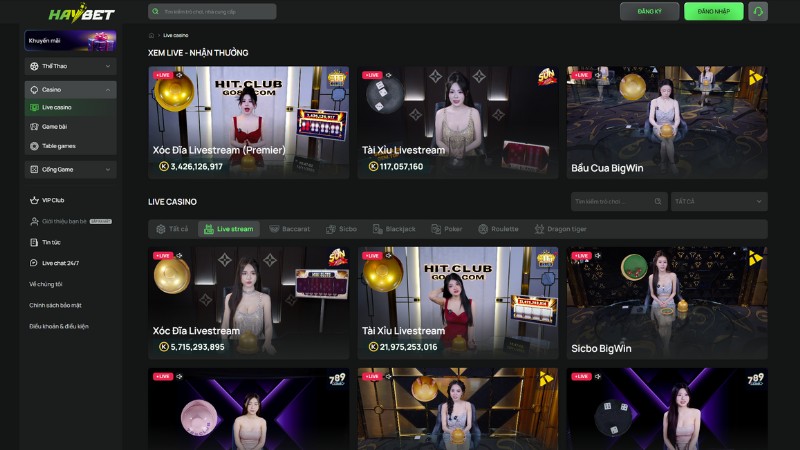Click the Live chat 24/7 bubble icon
The image size is (800, 450).
[x=34, y=263]
